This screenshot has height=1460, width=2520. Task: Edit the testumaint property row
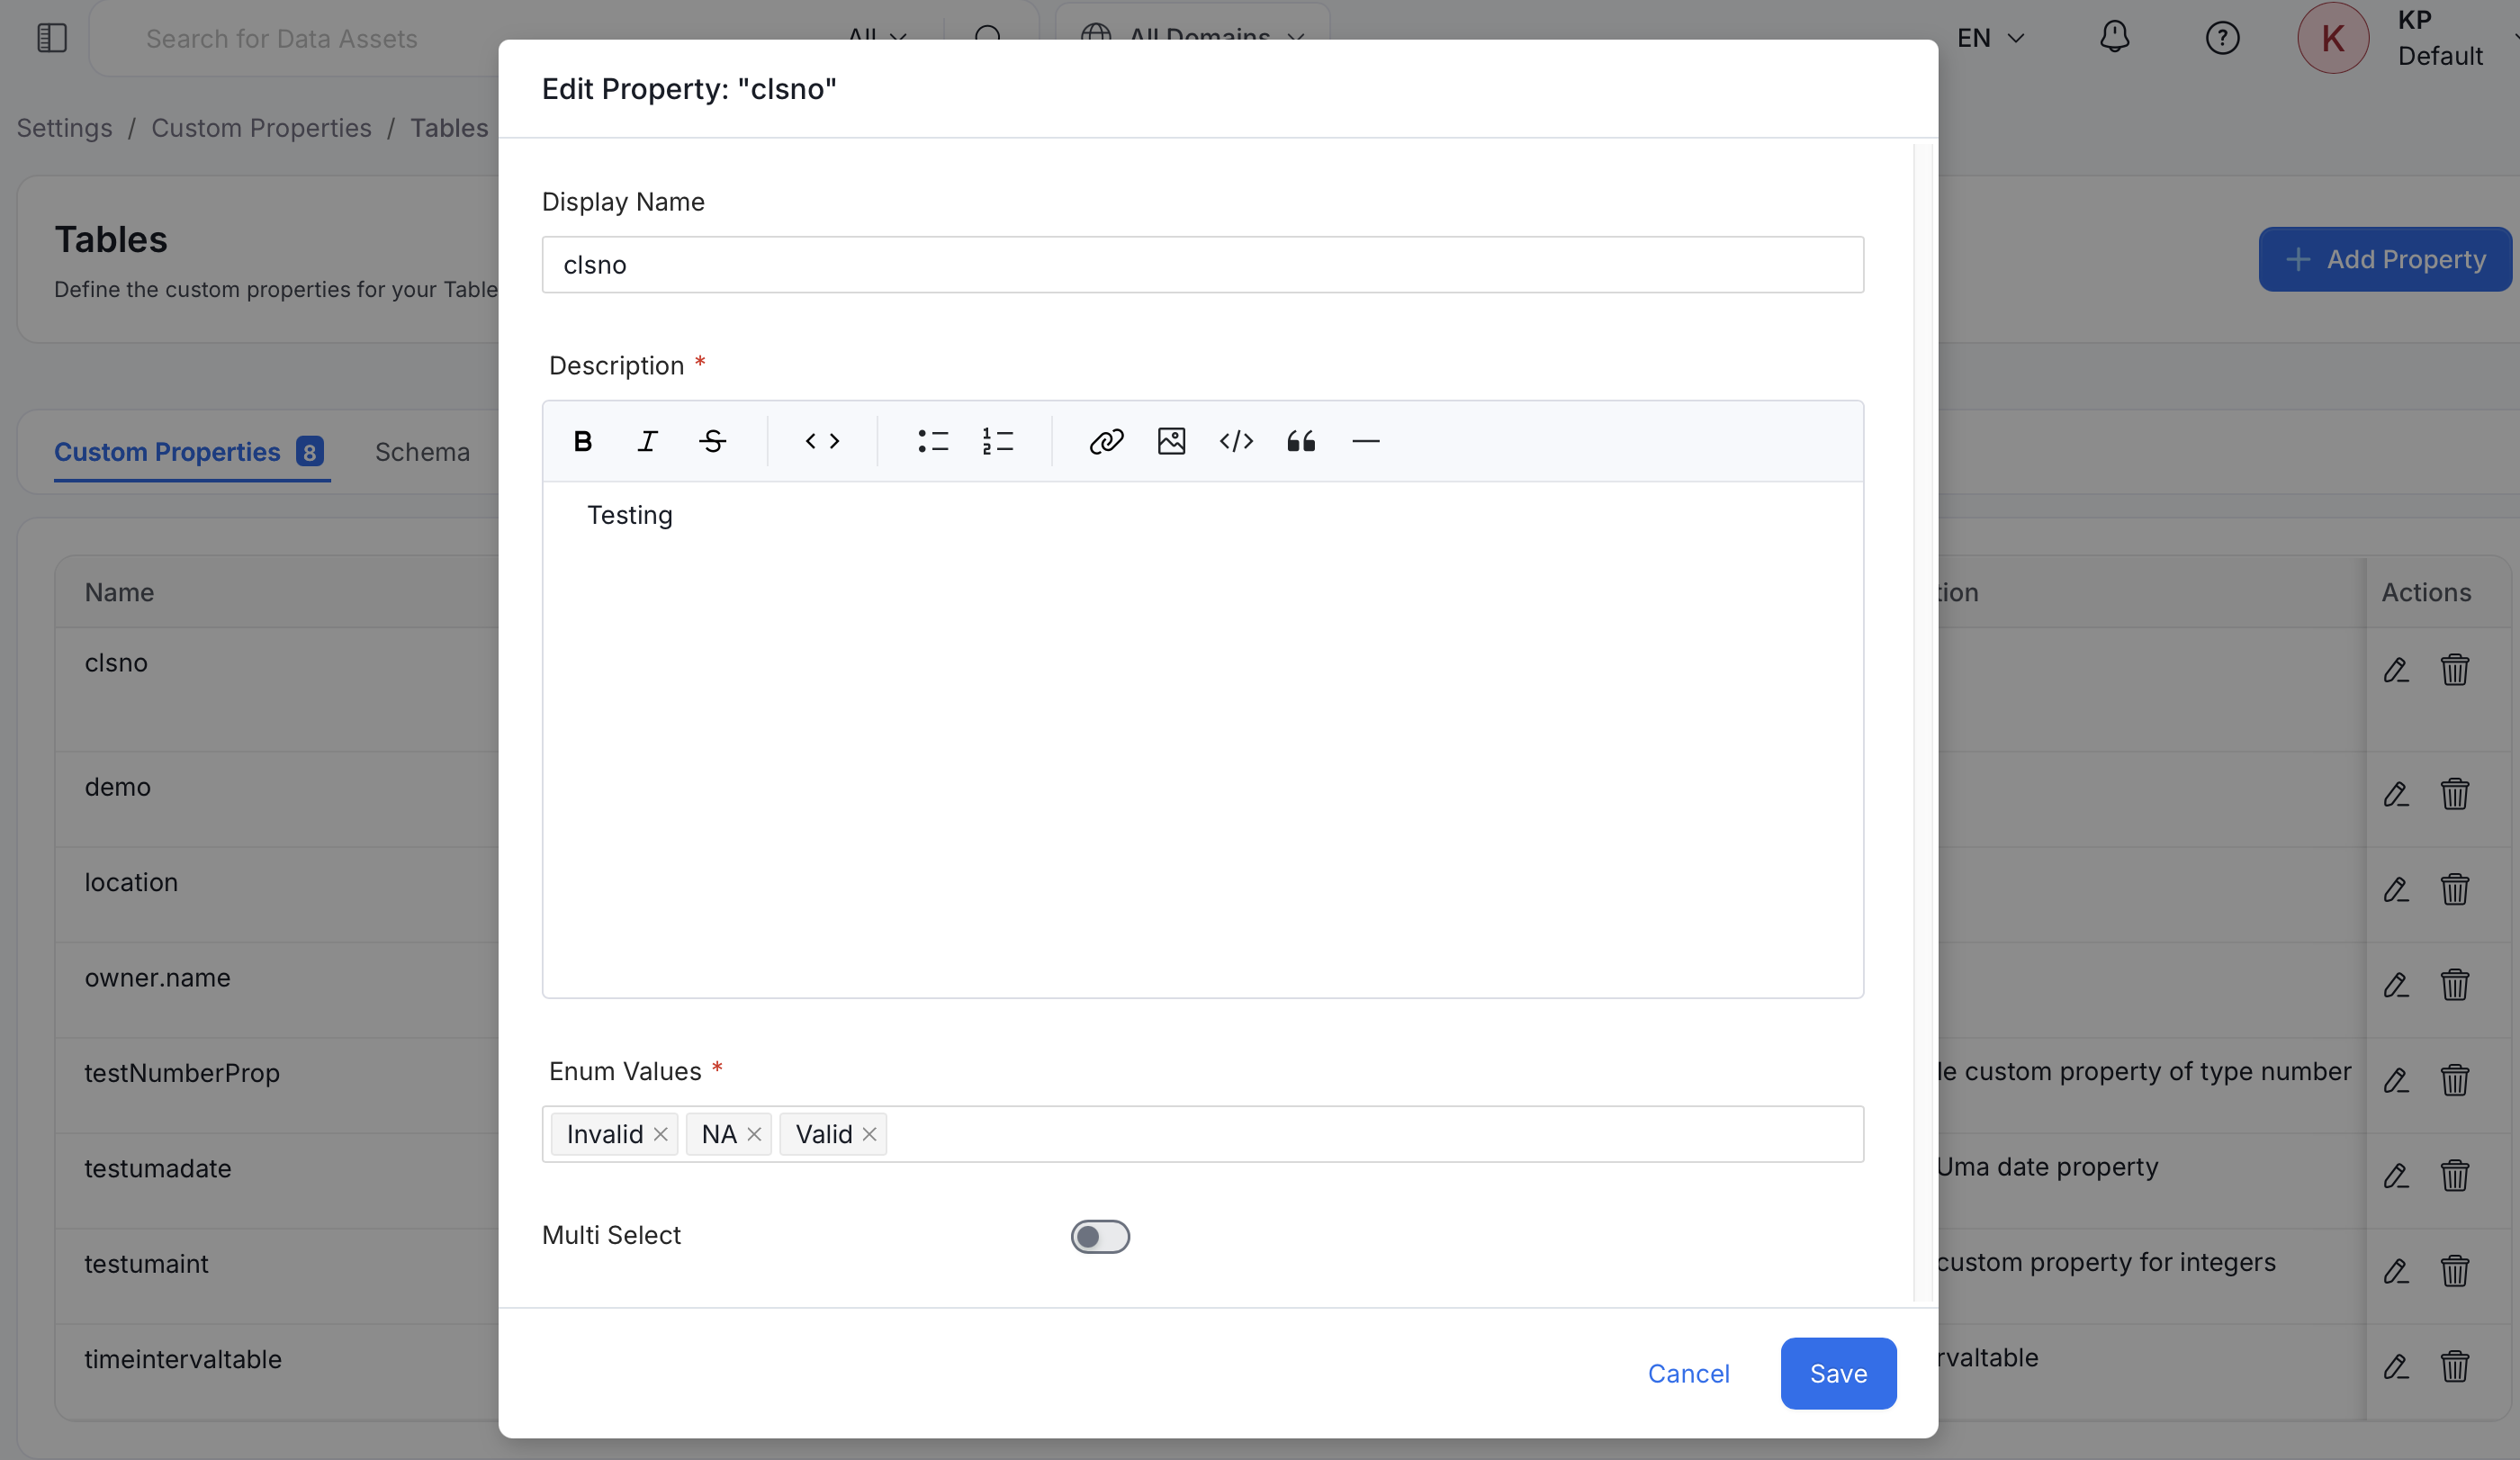click(x=2396, y=1272)
